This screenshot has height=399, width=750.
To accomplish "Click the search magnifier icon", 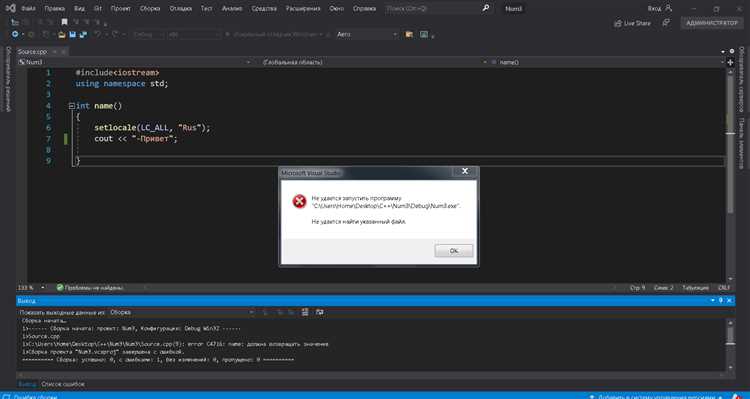I will tap(485, 8).
